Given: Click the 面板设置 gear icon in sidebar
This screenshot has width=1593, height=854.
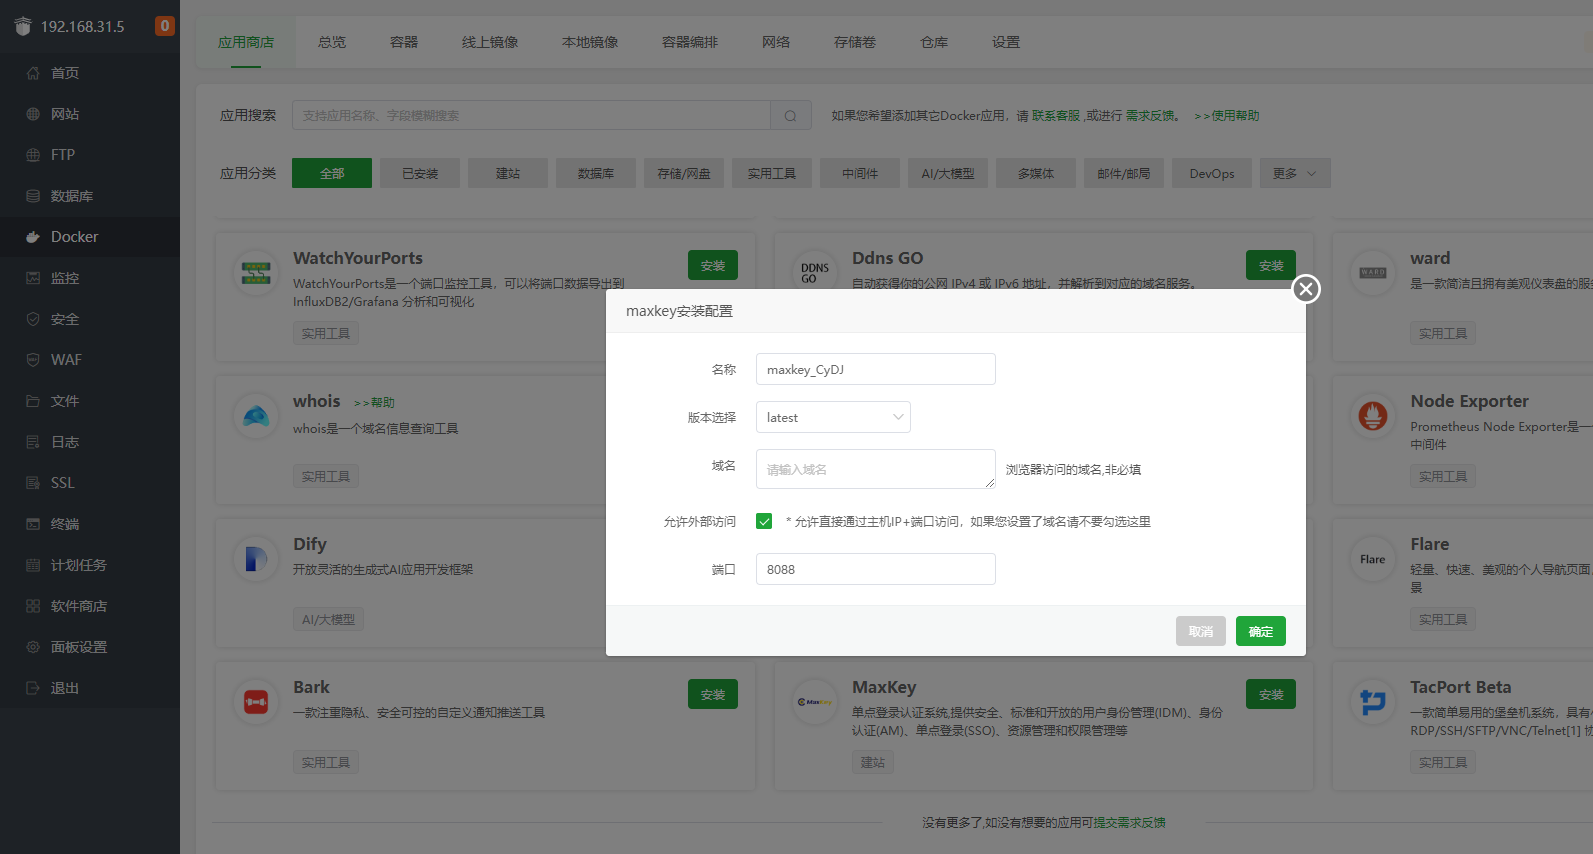Looking at the screenshot, I should [33, 647].
